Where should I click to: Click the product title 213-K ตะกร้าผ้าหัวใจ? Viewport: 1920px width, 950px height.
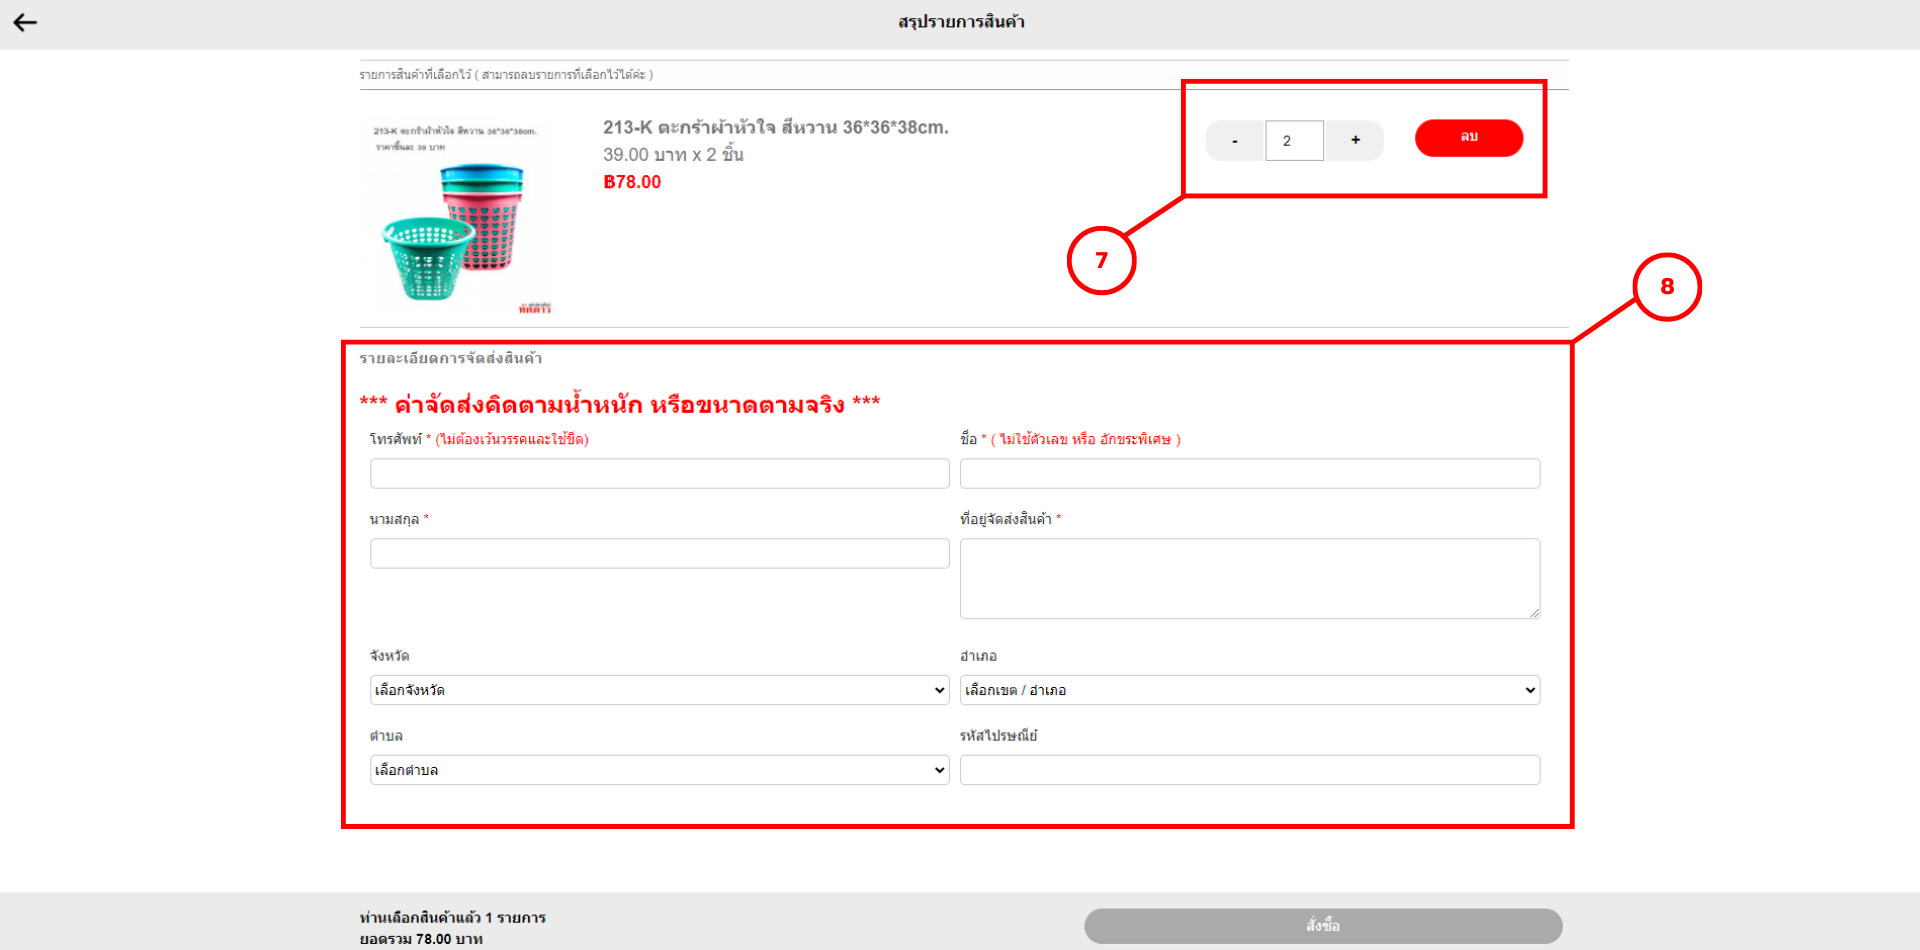(x=775, y=127)
